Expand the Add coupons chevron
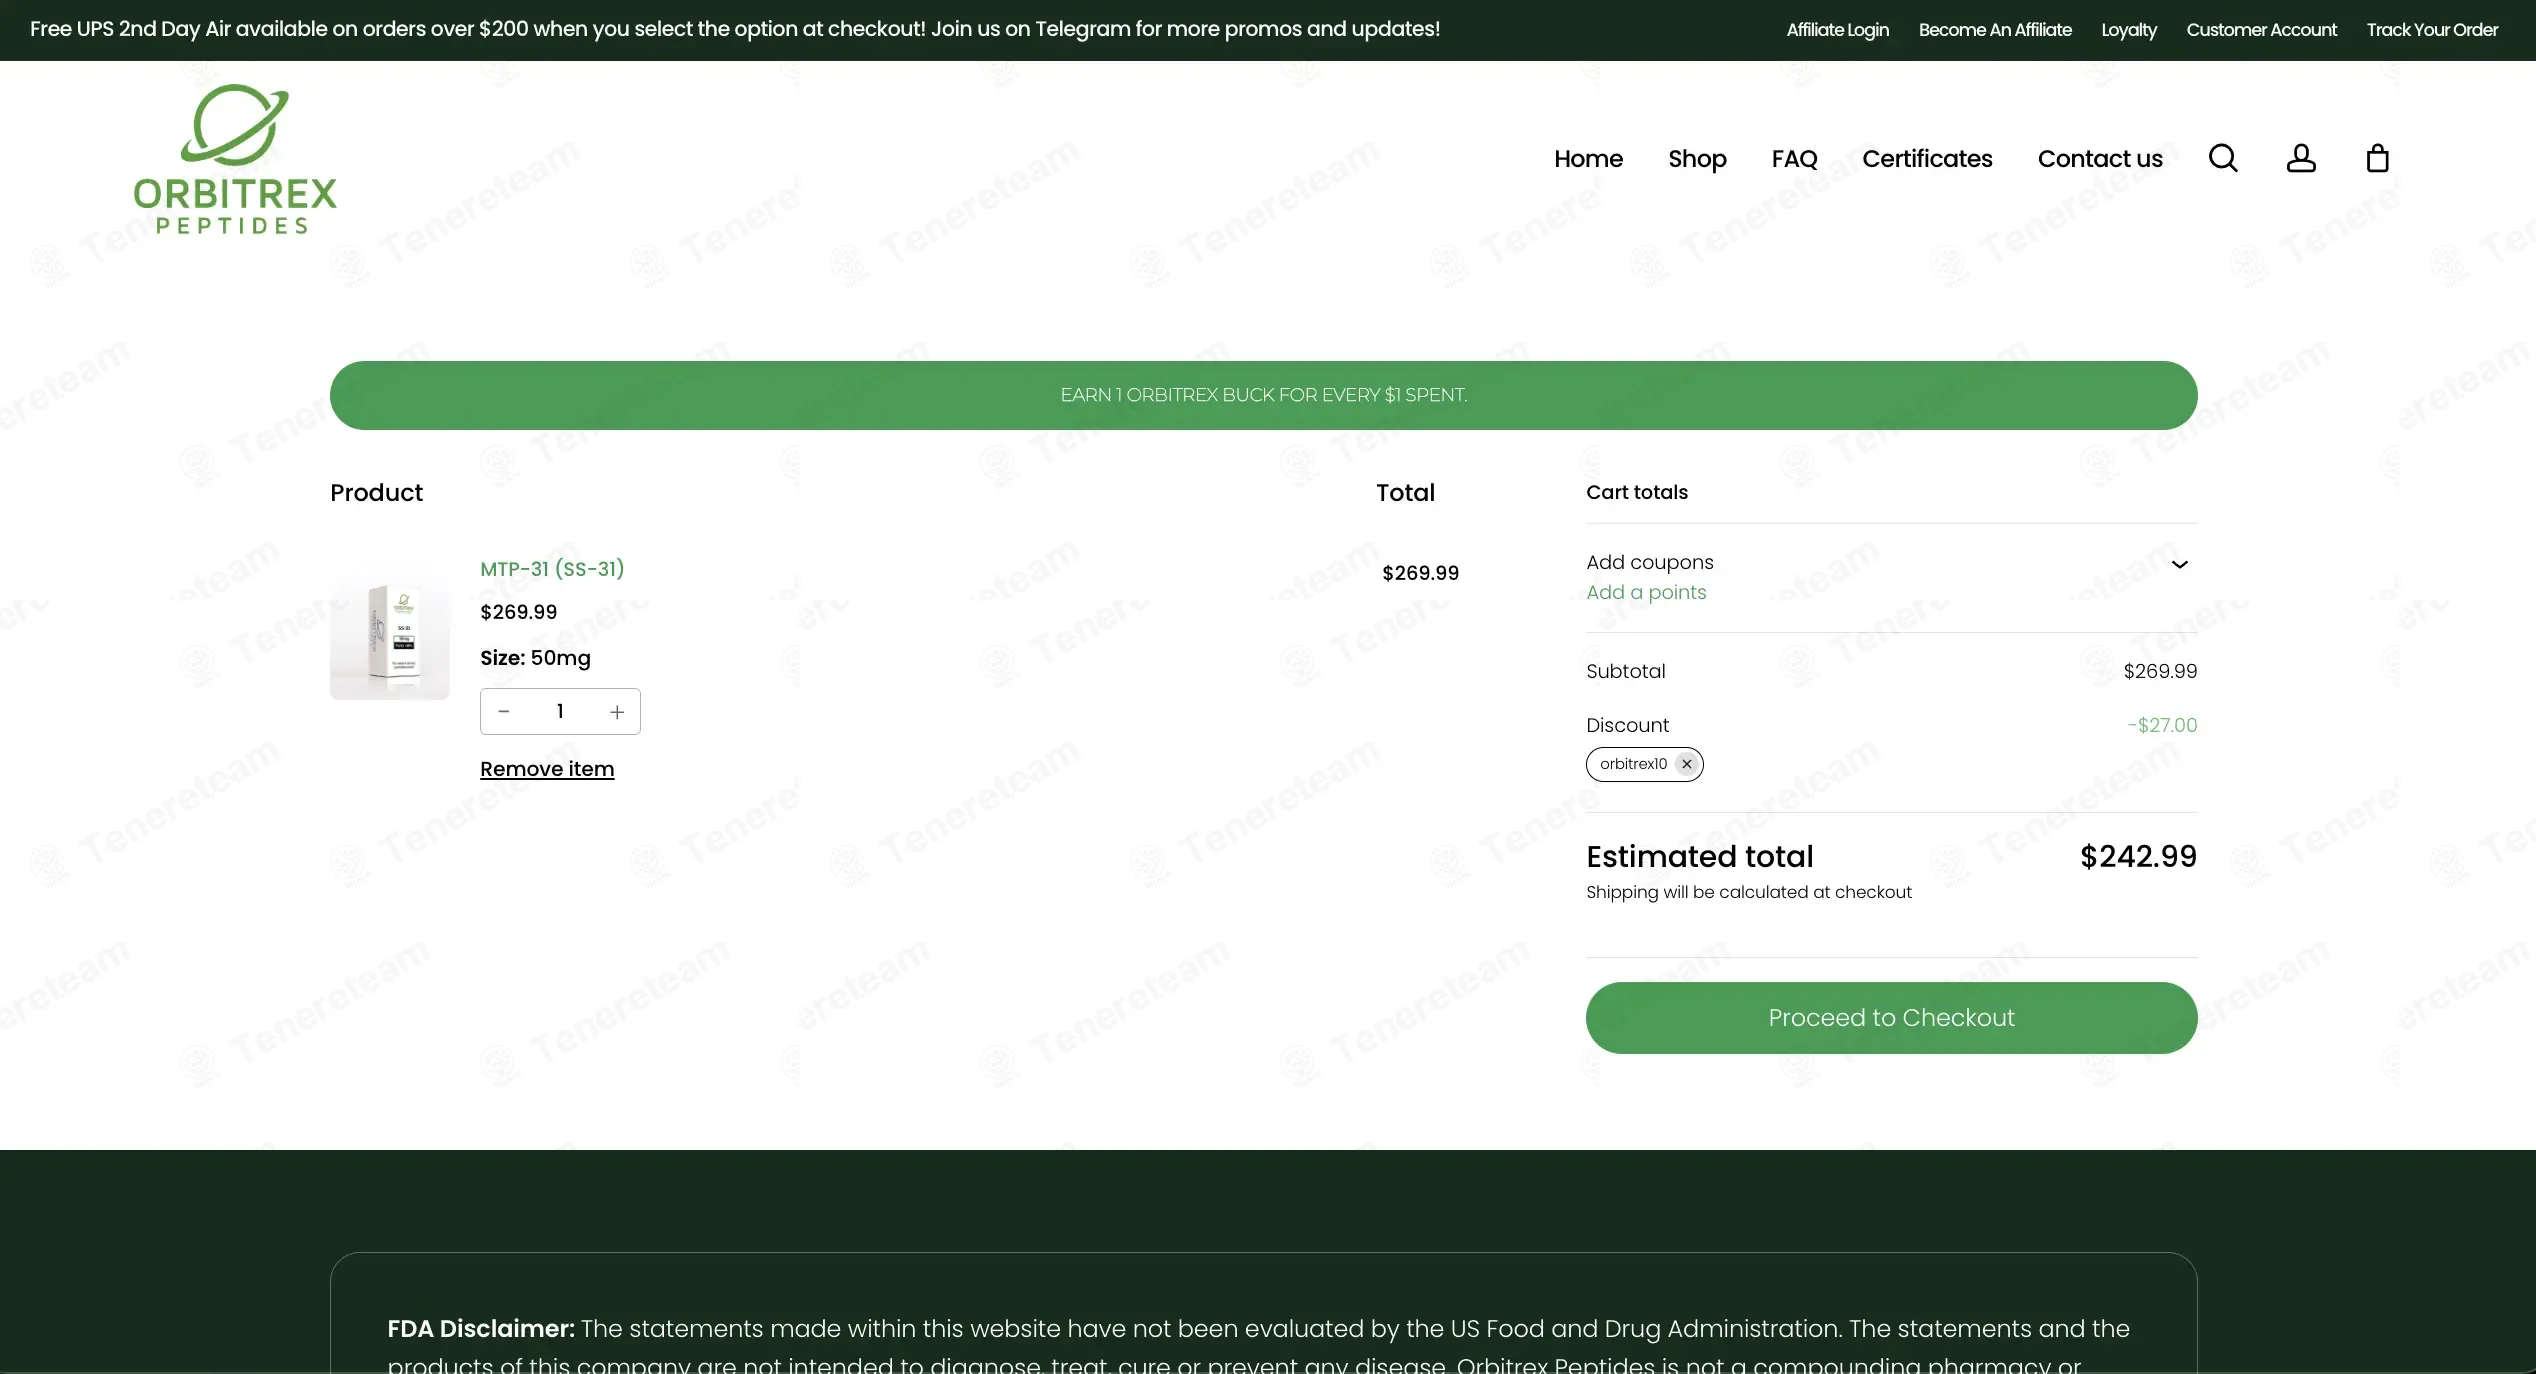 (x=2179, y=565)
